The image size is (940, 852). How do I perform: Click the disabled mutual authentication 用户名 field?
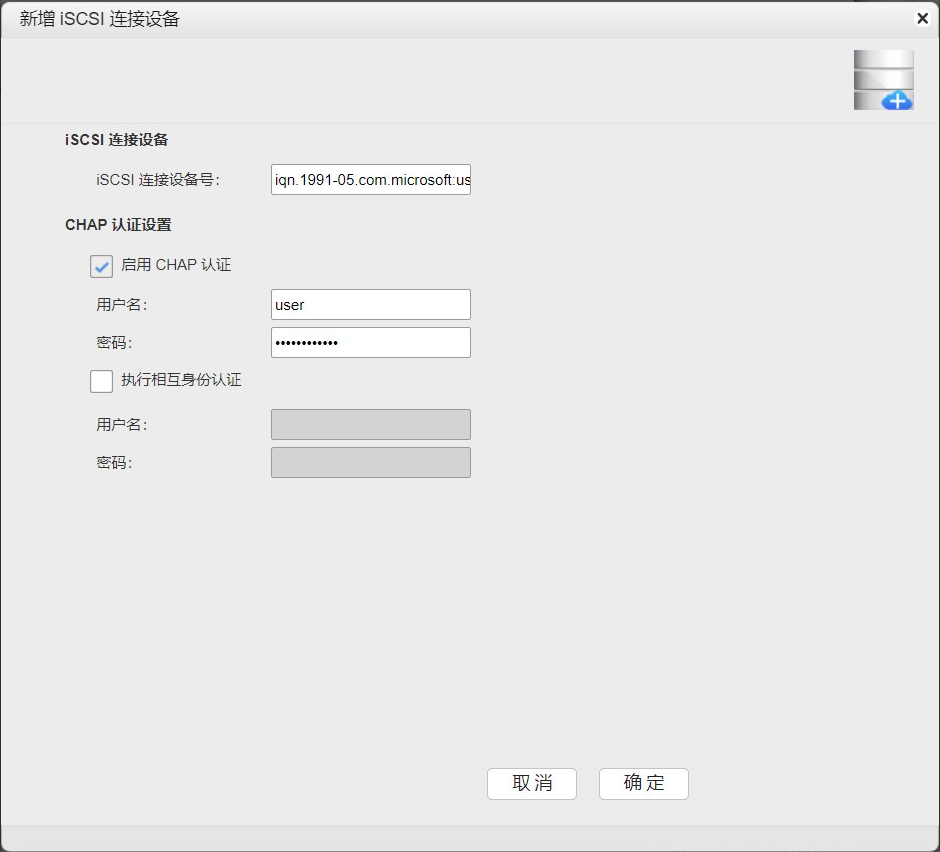[x=370, y=425]
